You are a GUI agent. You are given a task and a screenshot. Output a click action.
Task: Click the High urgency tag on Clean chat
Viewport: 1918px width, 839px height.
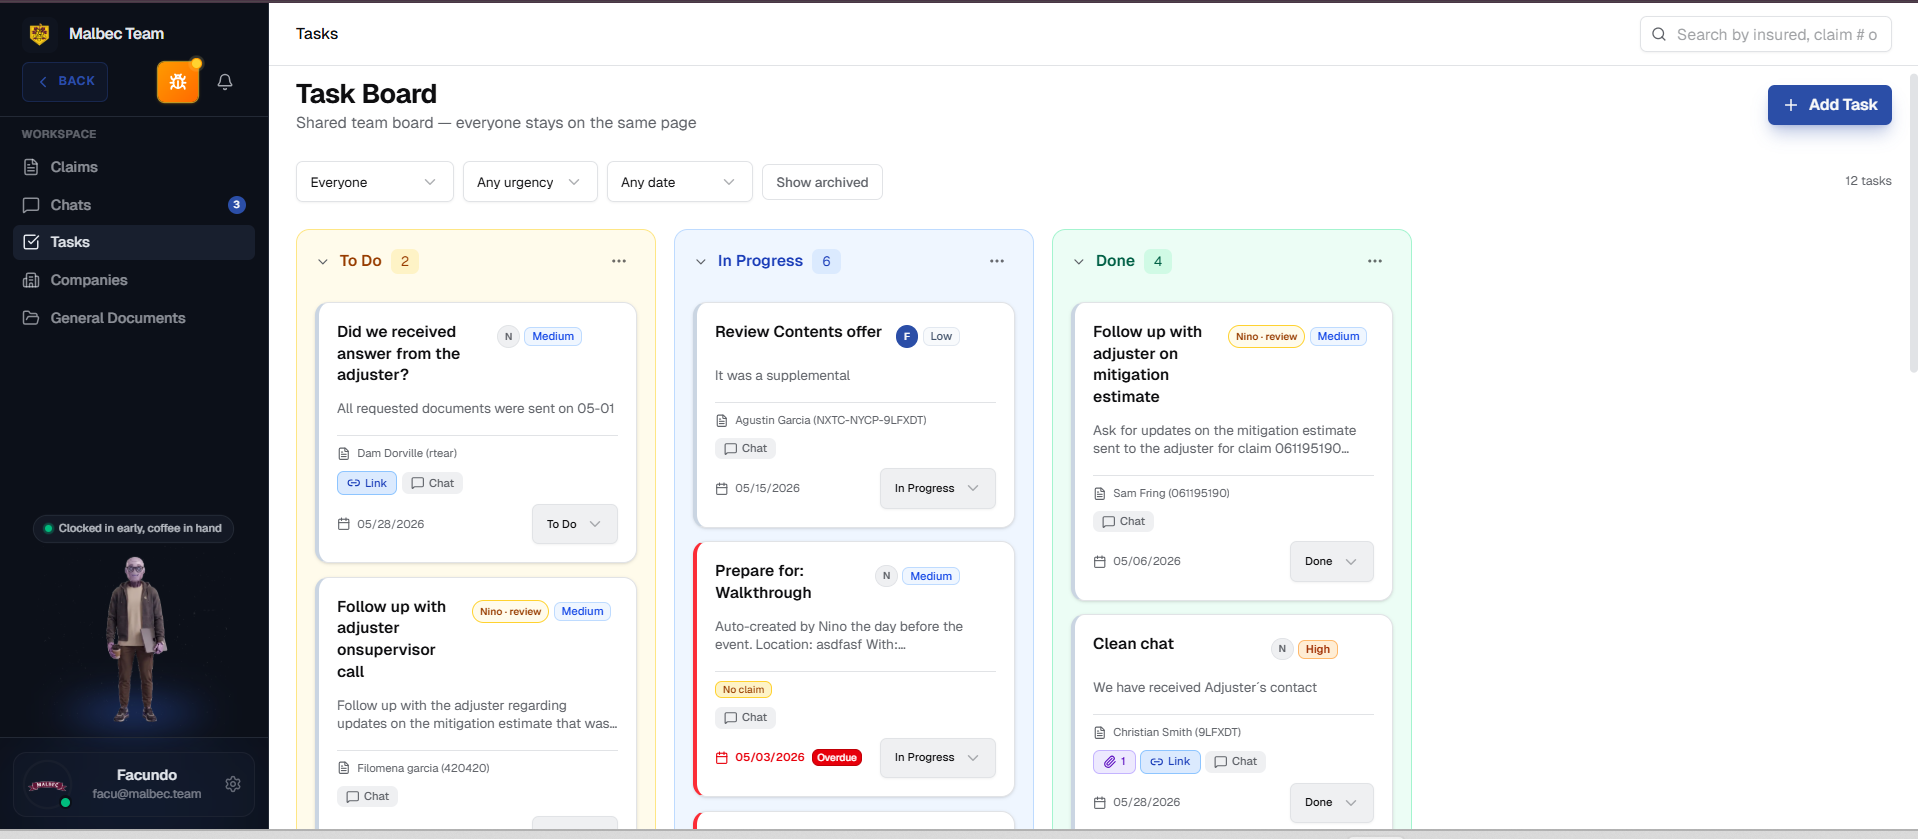(x=1317, y=650)
